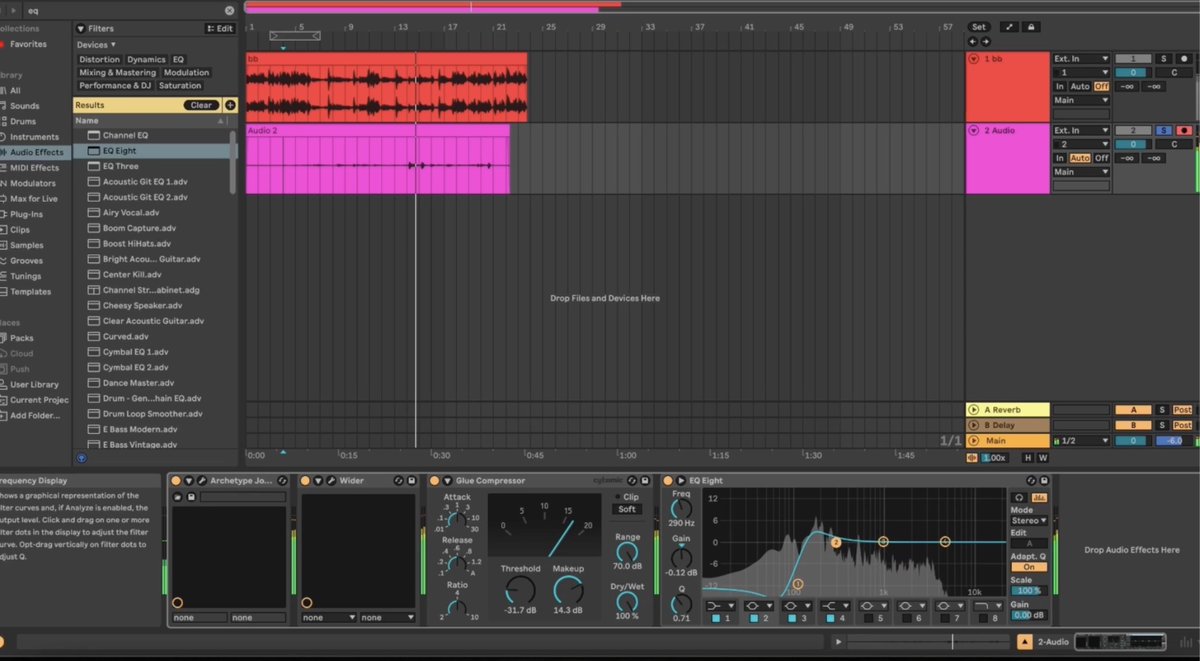Viewport: 1200px width, 661px height.
Task: Click the Edit filters button
Action: pyautogui.click(x=219, y=29)
